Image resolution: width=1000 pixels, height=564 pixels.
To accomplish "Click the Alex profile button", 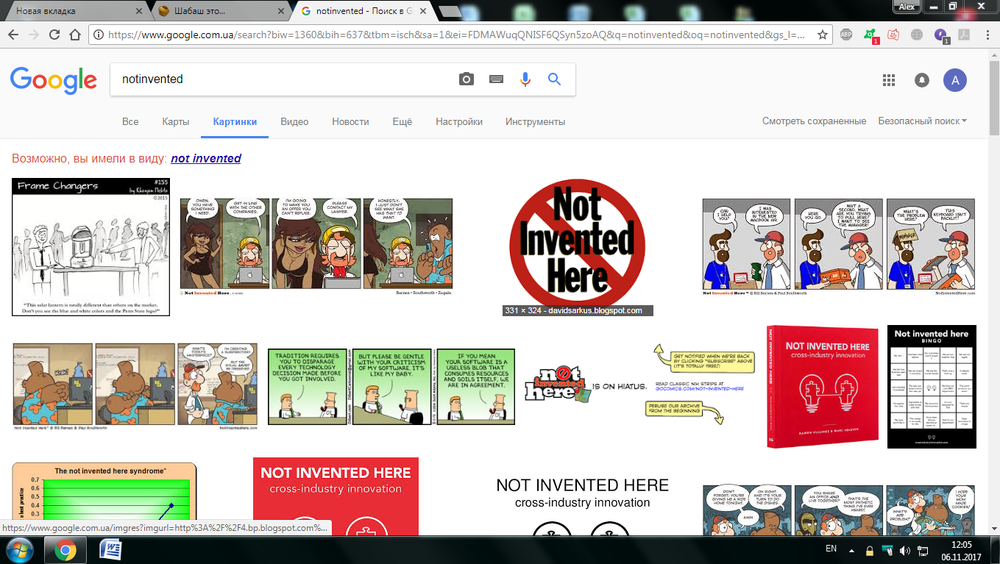I will [x=906, y=6].
